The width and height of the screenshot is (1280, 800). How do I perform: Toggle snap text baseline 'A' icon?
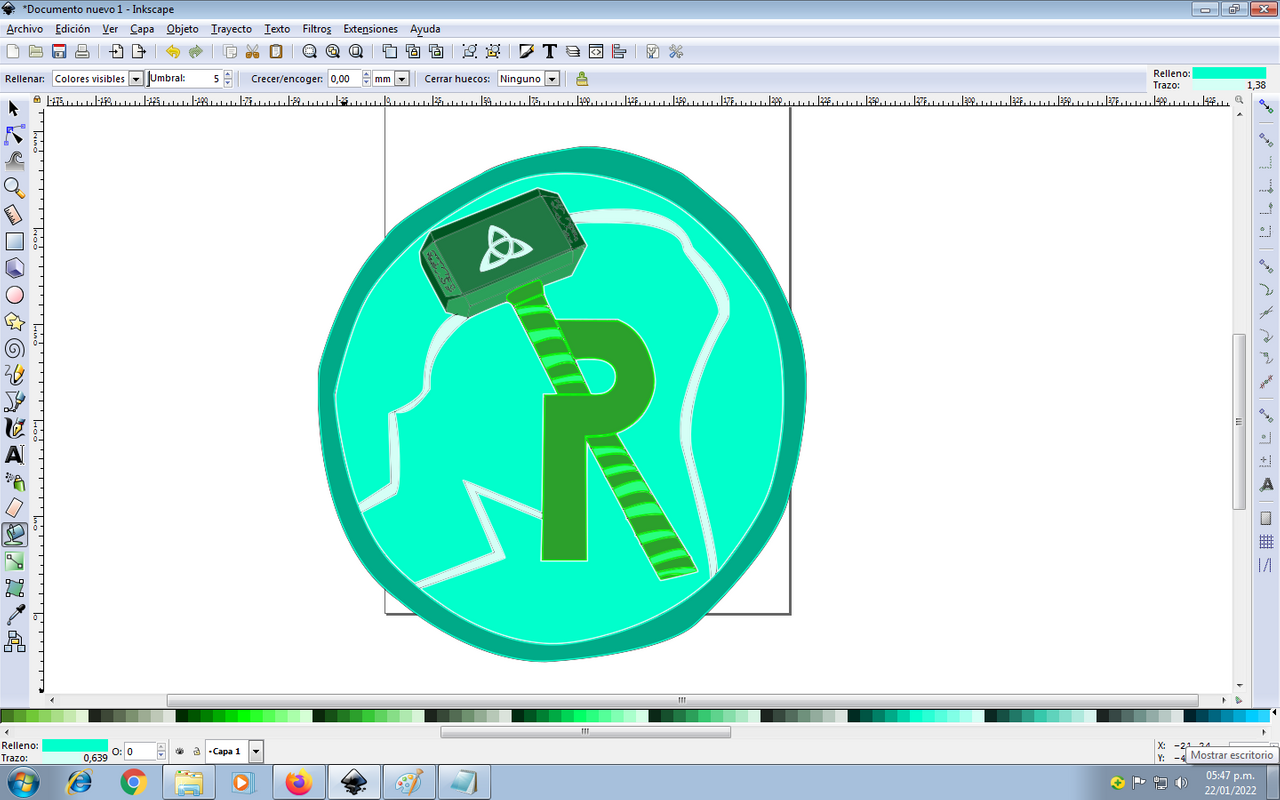tap(1266, 484)
